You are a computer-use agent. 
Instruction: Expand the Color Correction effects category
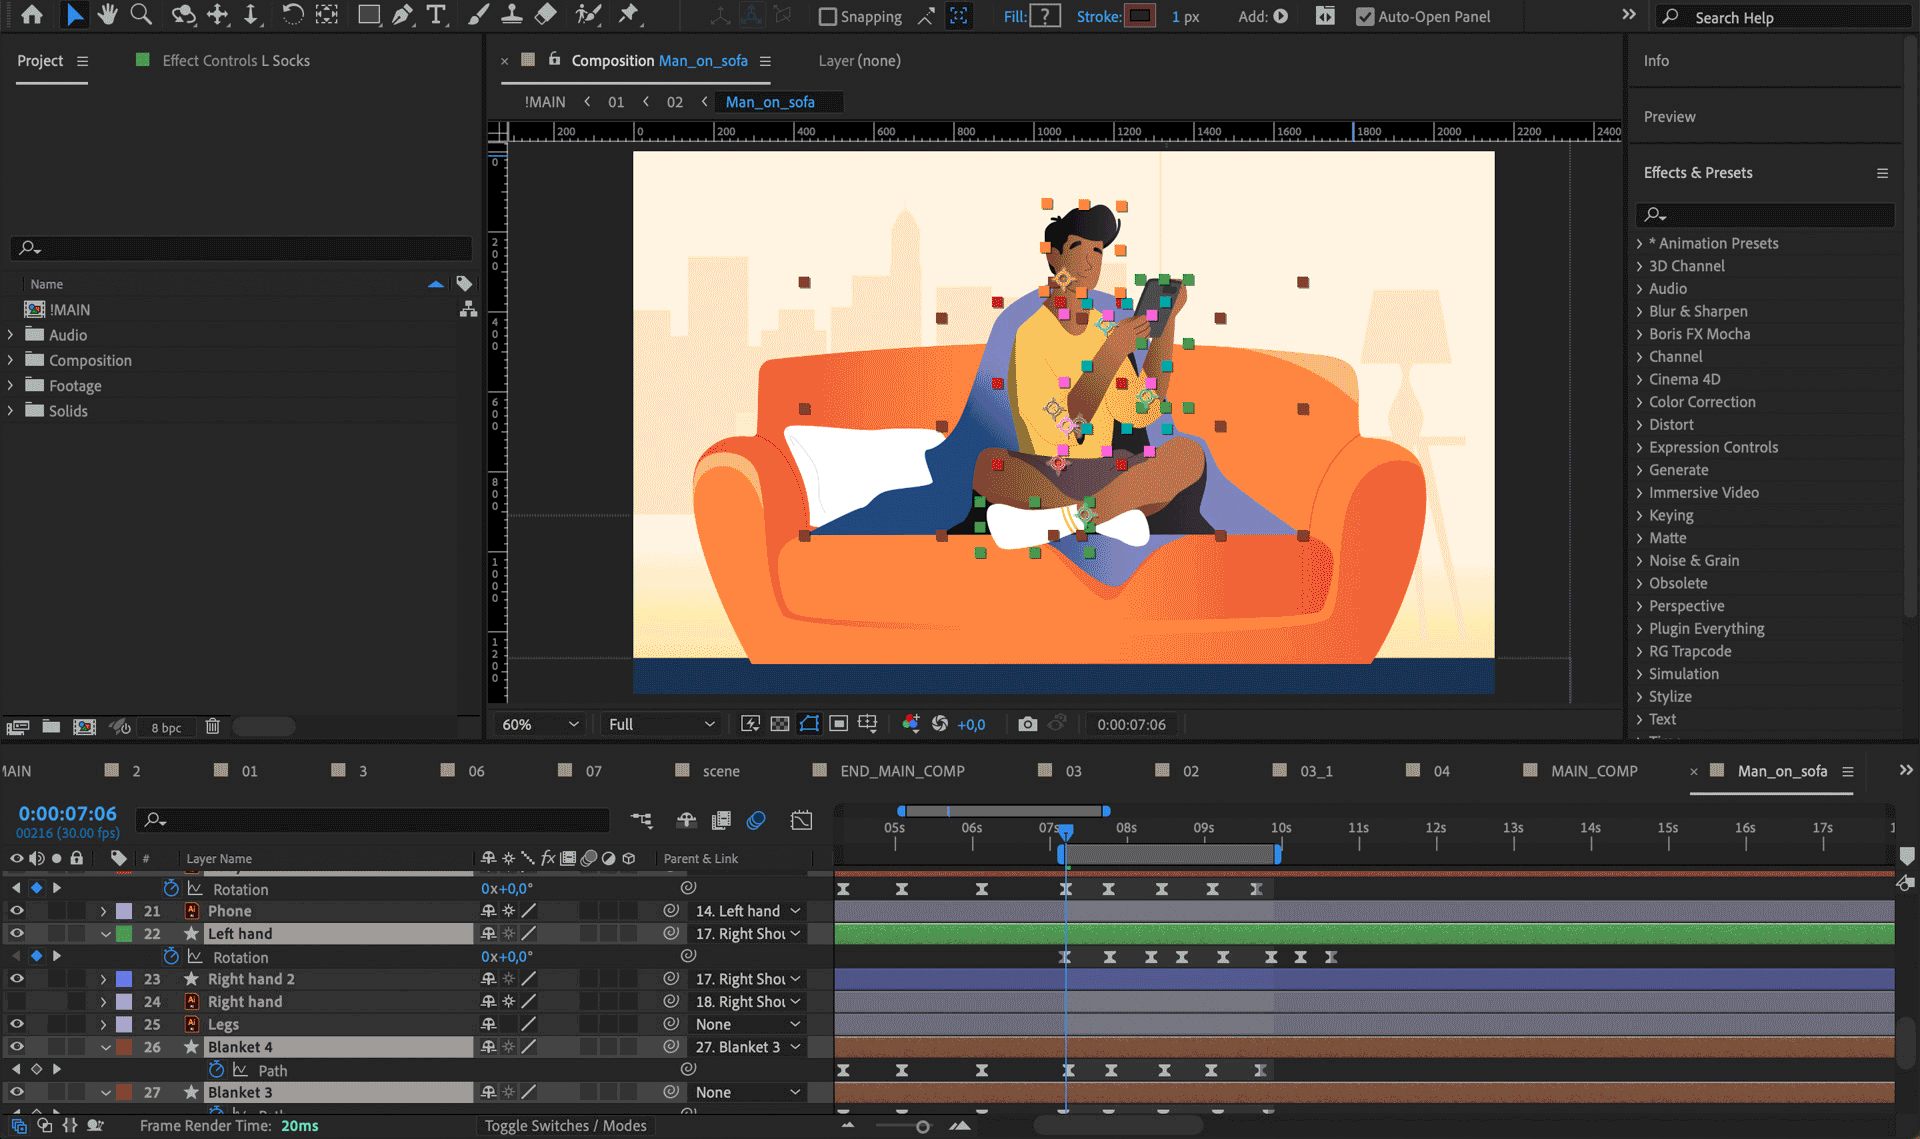click(1640, 402)
